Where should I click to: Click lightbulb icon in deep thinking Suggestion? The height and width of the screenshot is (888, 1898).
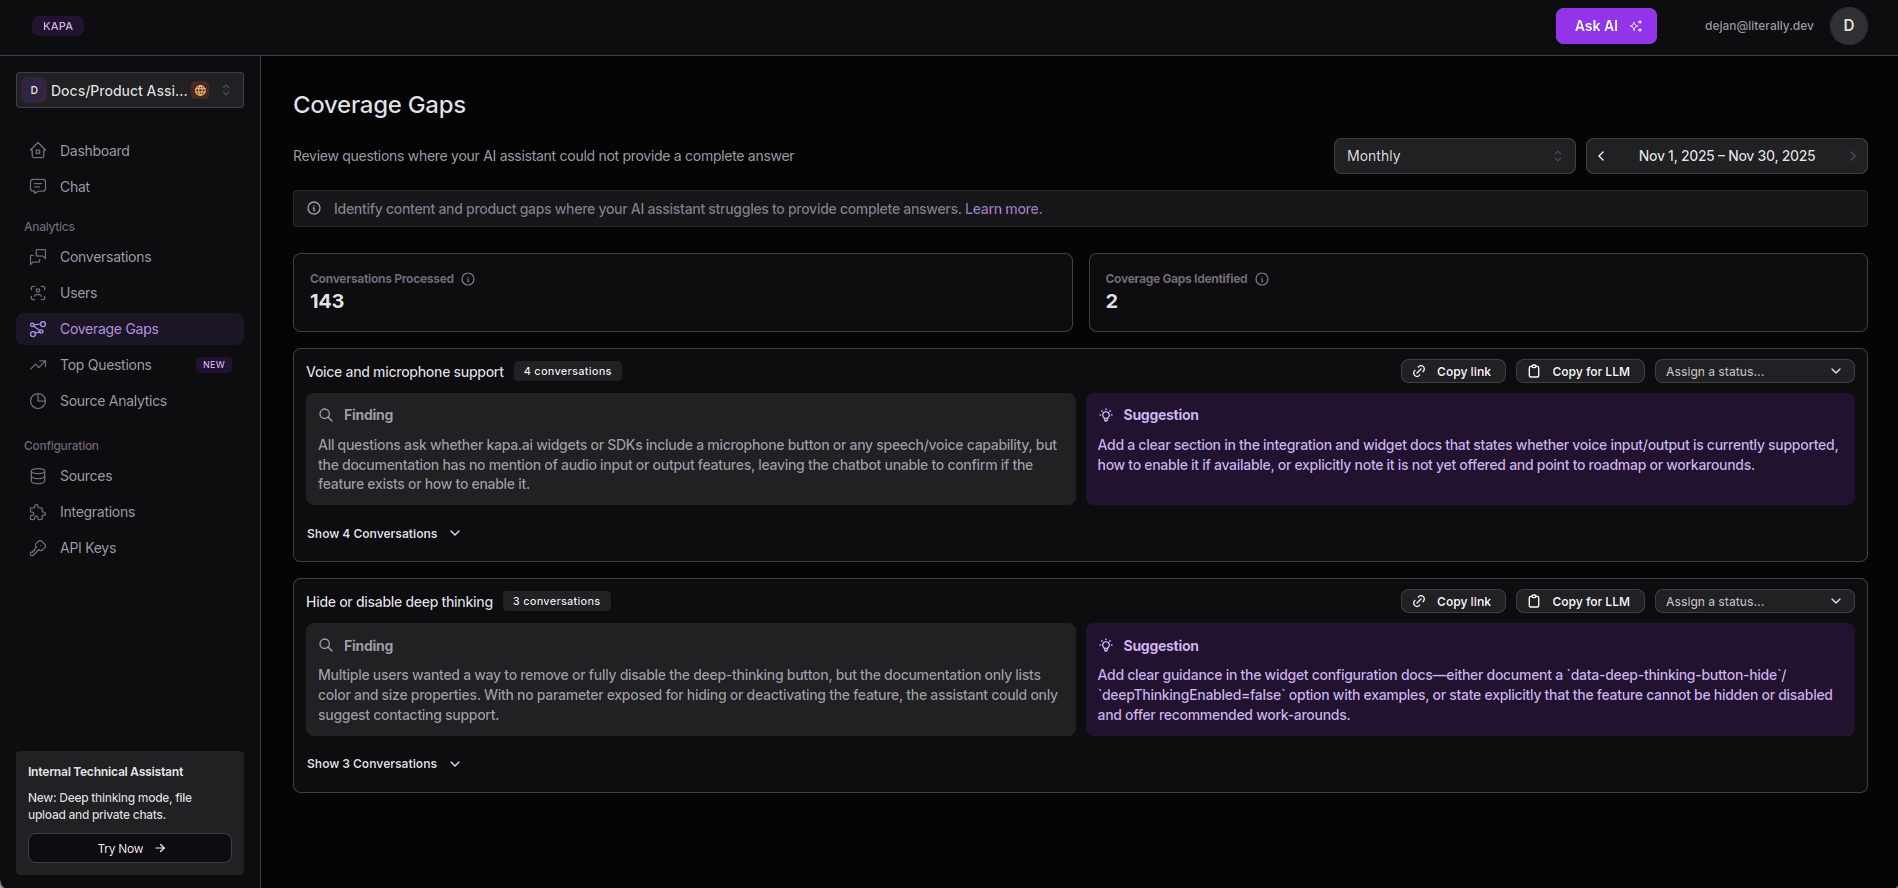coord(1106,646)
